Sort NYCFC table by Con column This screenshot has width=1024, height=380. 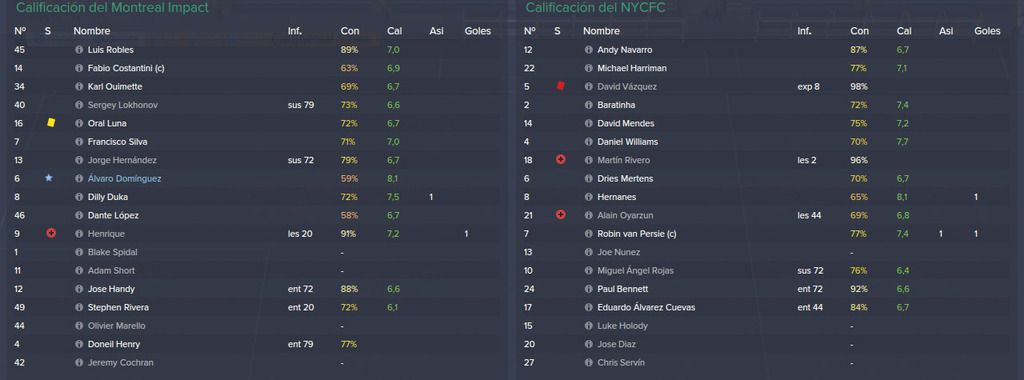click(859, 31)
